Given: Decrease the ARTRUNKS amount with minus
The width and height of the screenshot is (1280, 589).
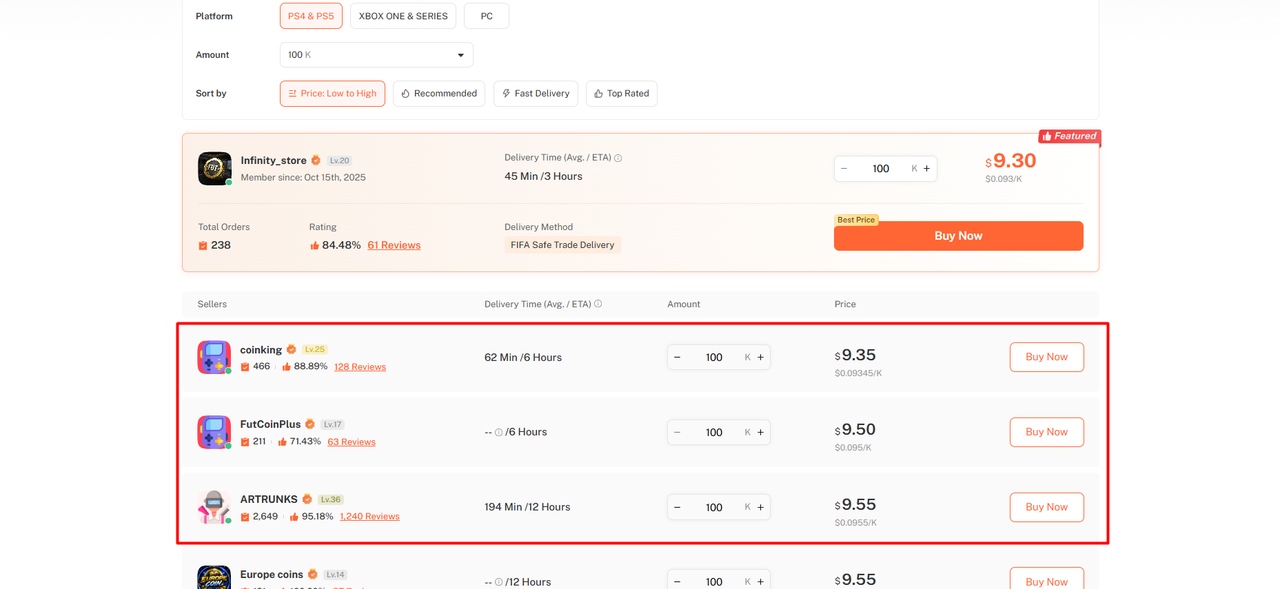Looking at the screenshot, I should point(677,507).
